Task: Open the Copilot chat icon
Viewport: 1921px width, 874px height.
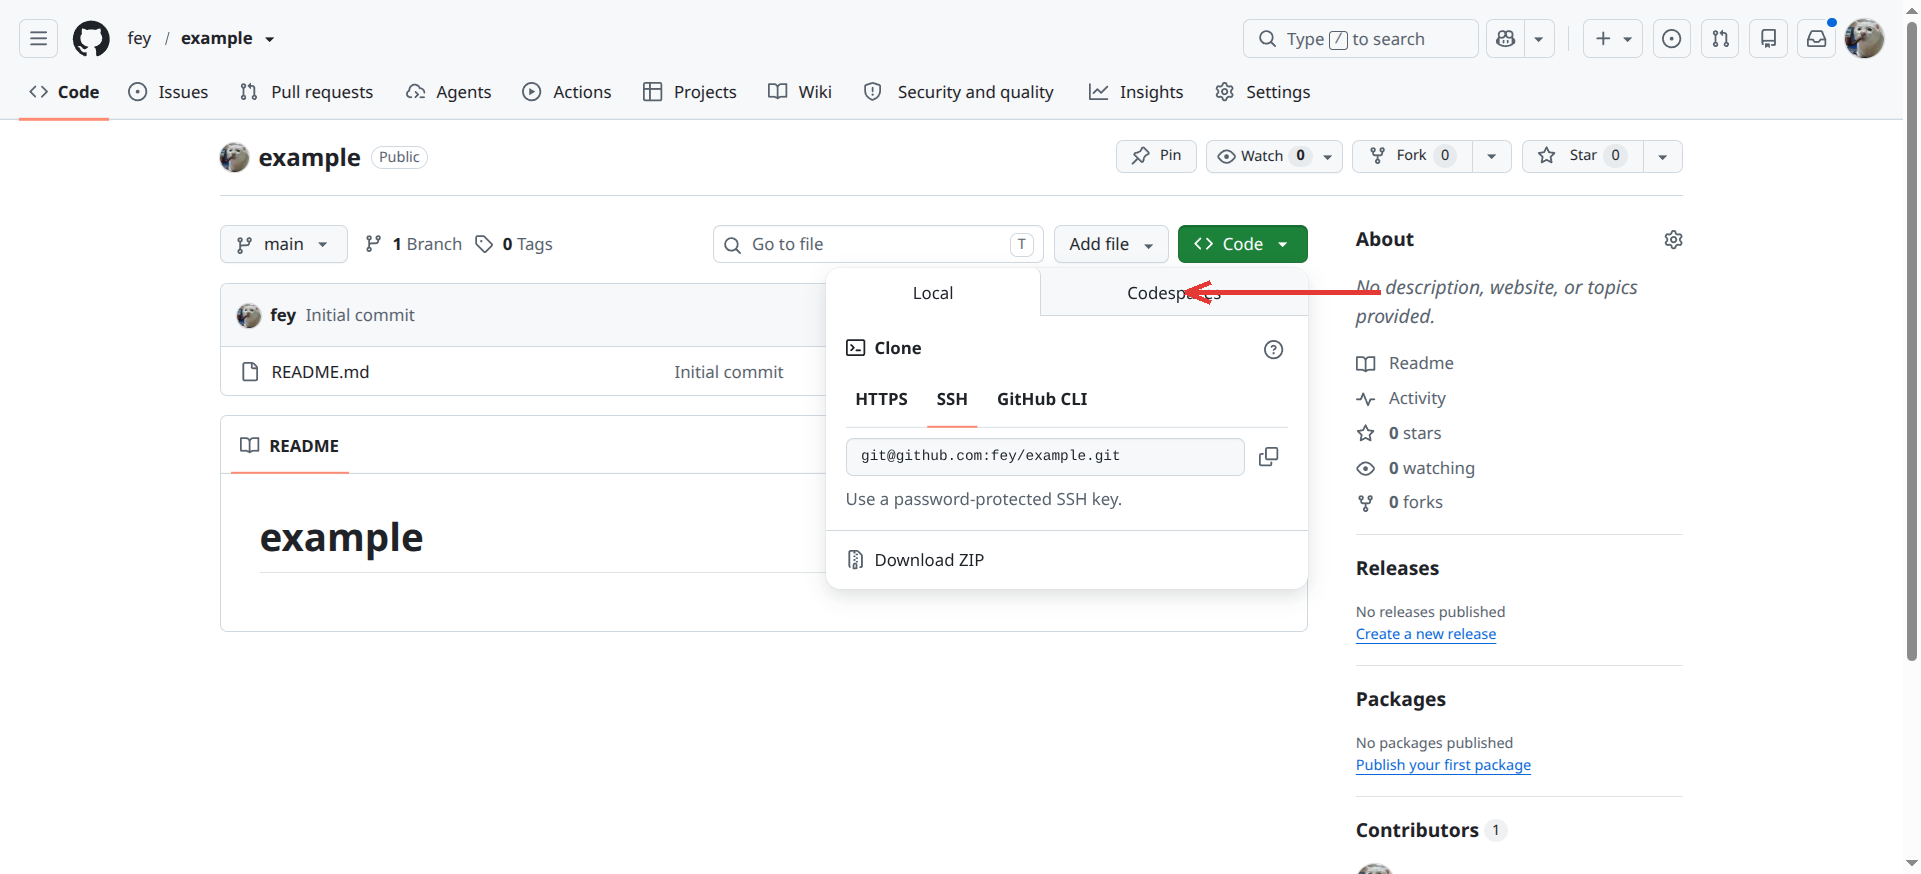Action: [1505, 39]
